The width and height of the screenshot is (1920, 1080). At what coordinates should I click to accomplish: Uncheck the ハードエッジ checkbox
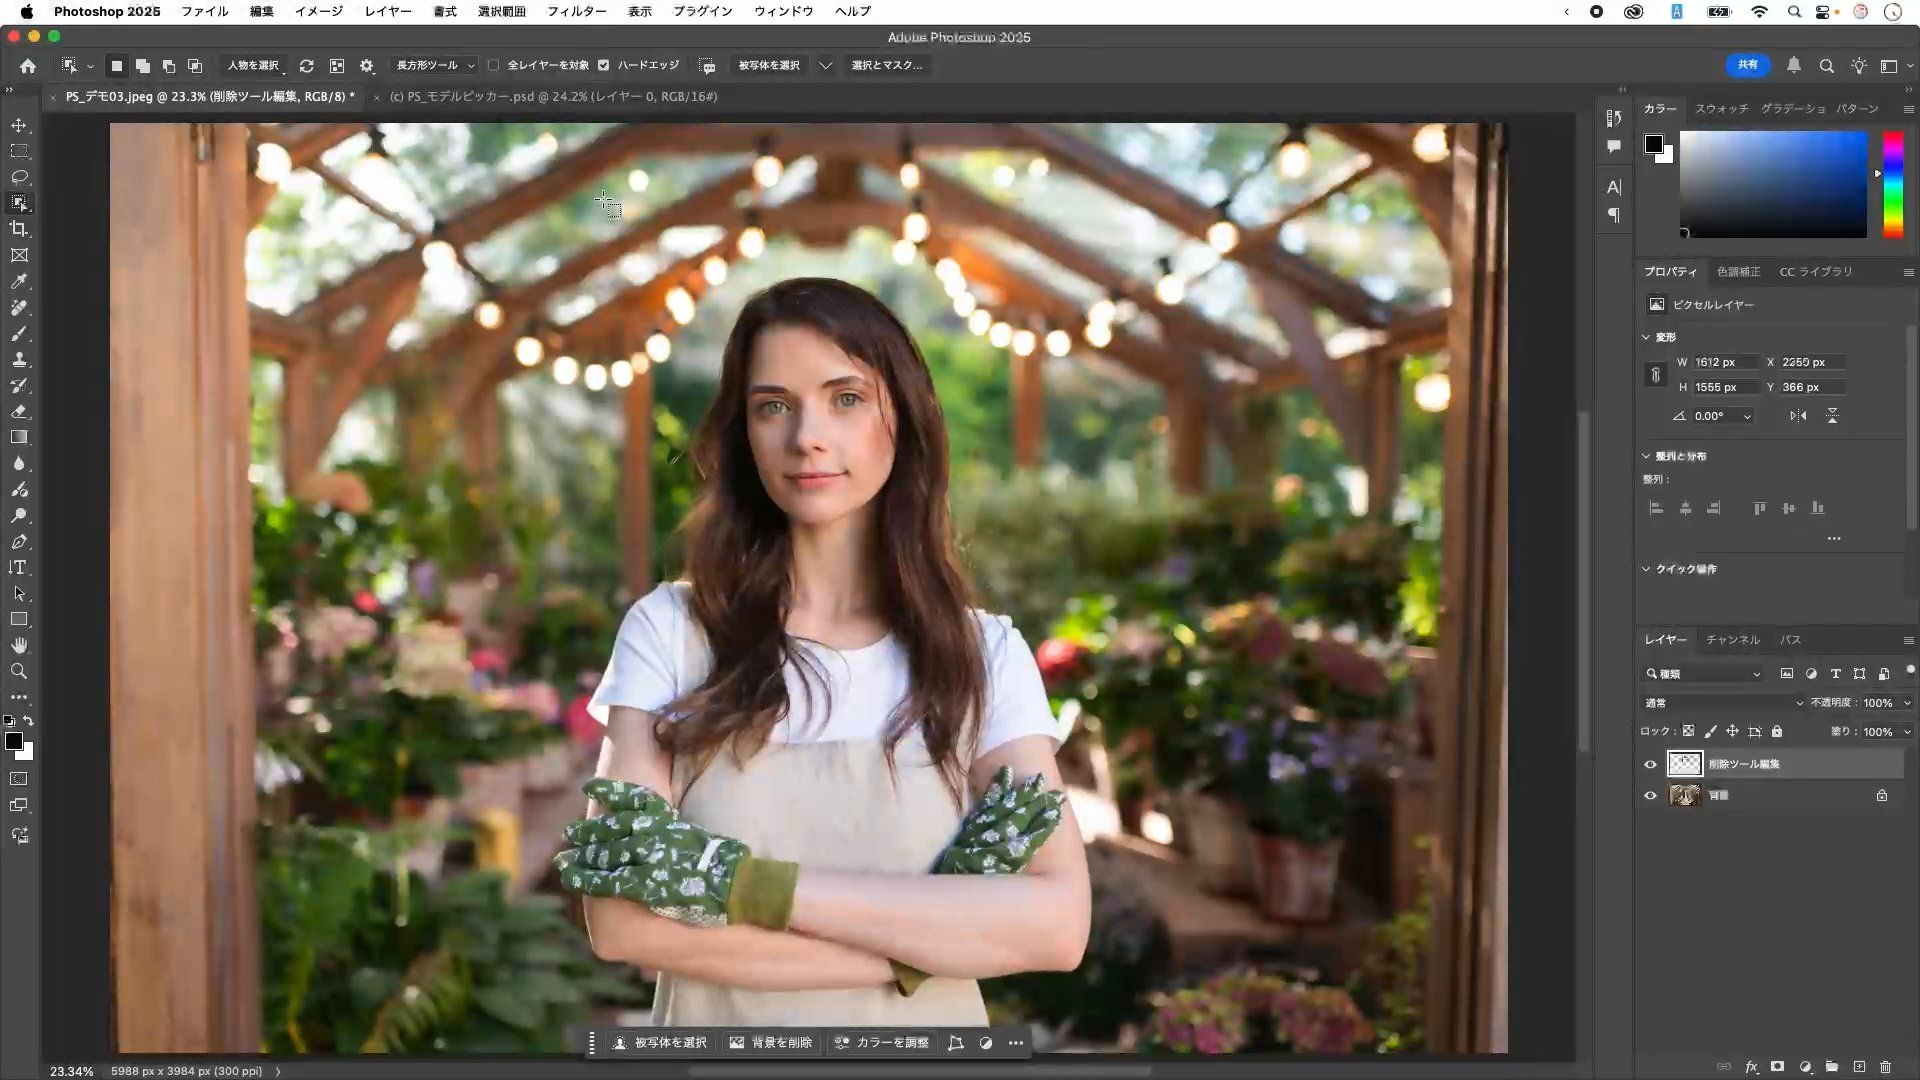[x=604, y=65]
